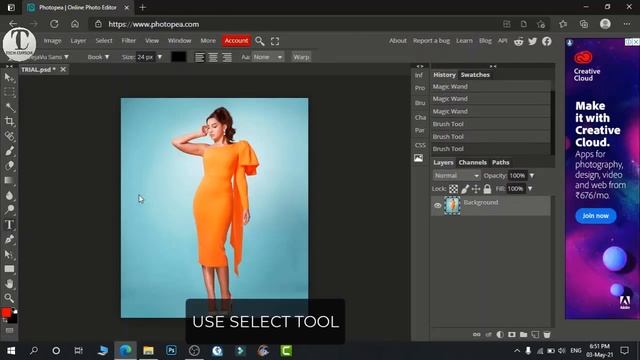Open the image panel icon in side strip
Image resolution: width=640 pixels, height=360 pixels.
point(418,158)
